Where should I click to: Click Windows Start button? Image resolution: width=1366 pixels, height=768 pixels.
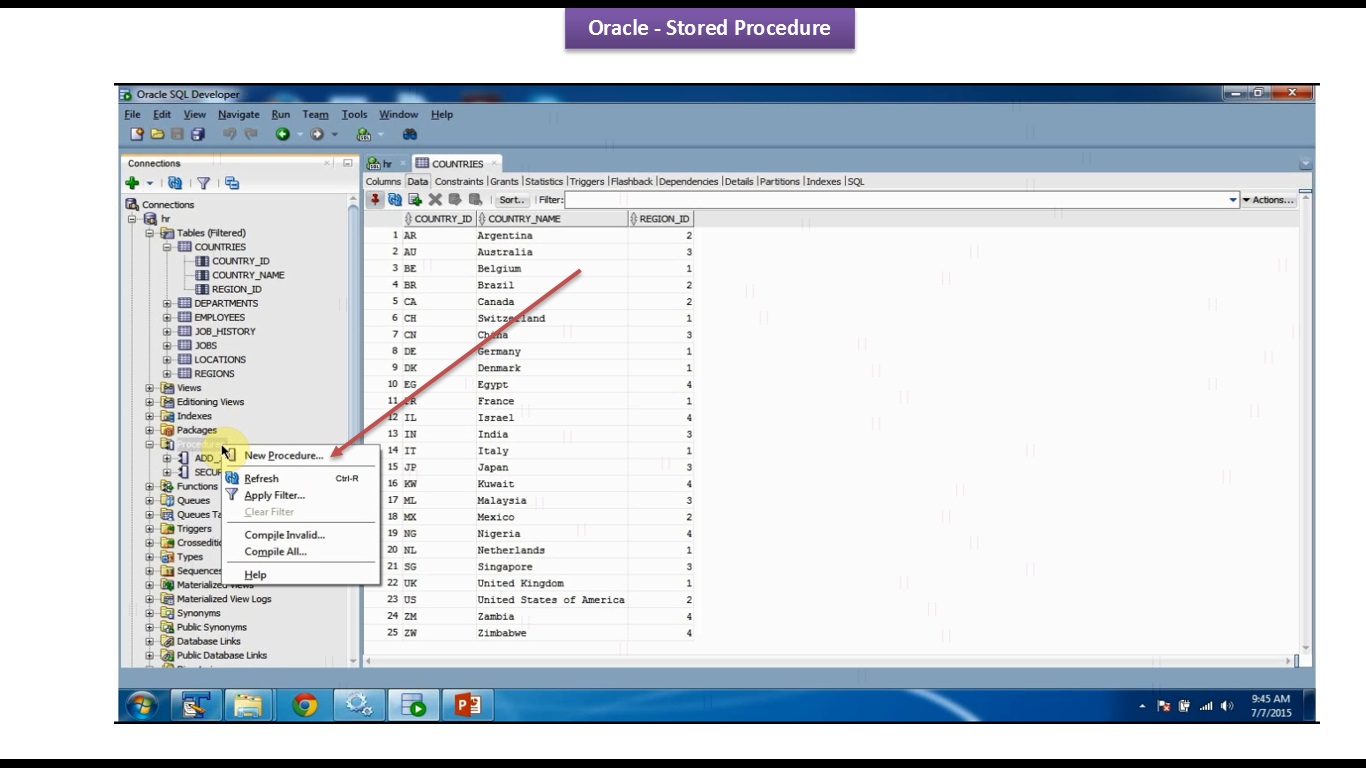click(142, 705)
